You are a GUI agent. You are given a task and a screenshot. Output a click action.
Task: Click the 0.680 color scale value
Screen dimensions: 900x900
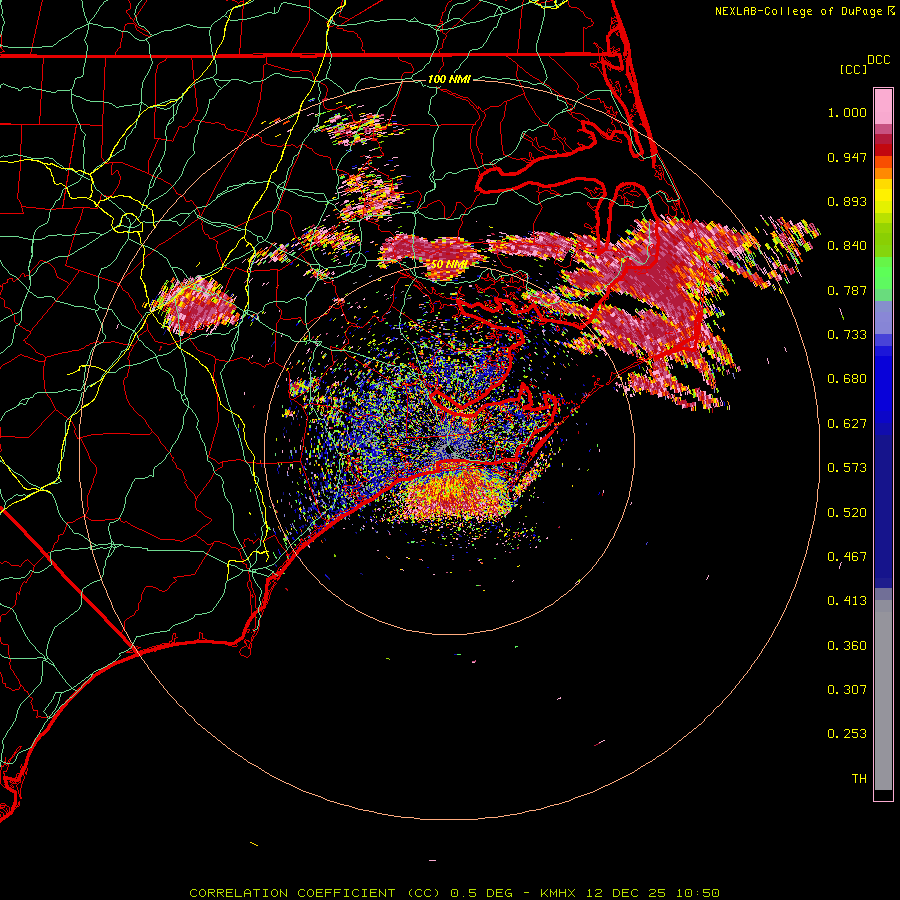click(847, 379)
